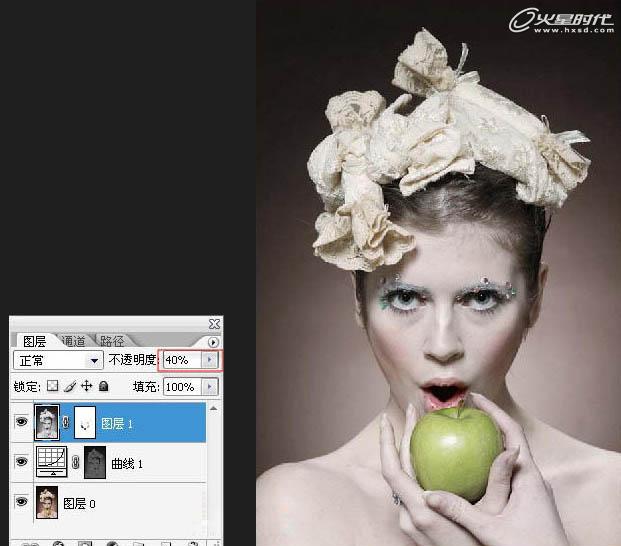Image resolution: width=621 pixels, height=546 pixels.
Task: Select the 图层 1 layer mask thumbnail
Action: [x=85, y=422]
